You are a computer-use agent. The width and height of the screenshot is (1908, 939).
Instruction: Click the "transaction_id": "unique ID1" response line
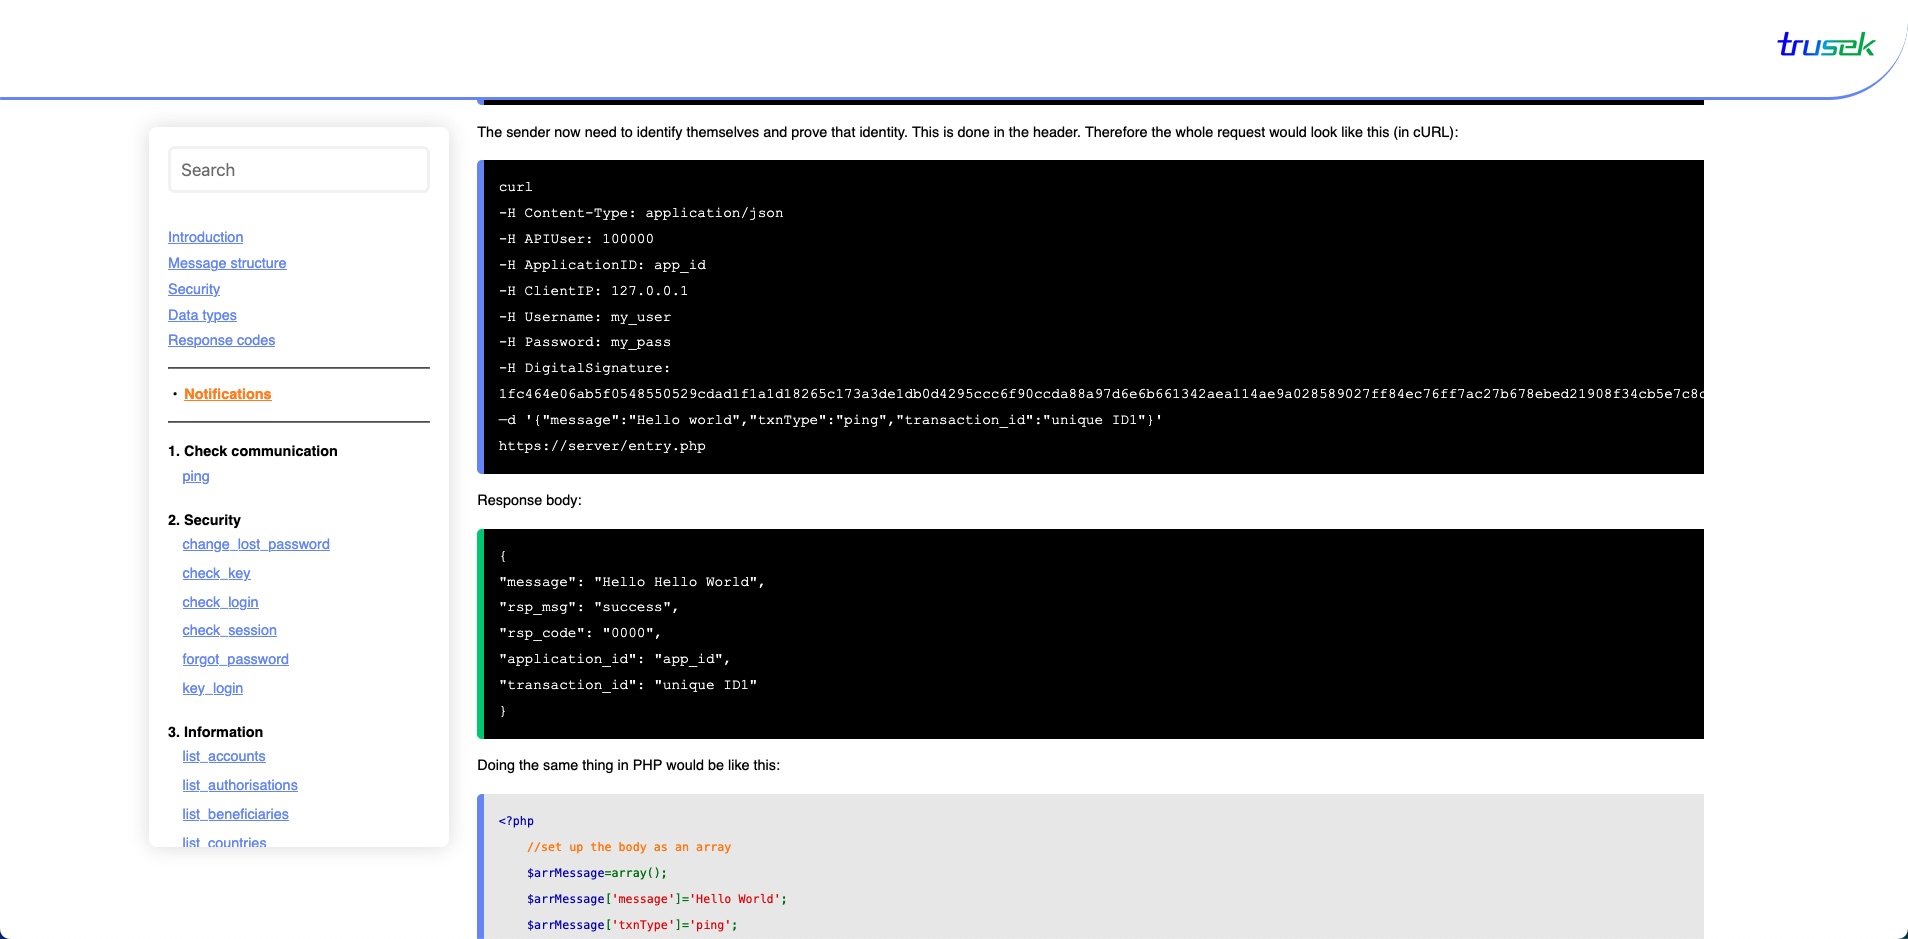628,685
